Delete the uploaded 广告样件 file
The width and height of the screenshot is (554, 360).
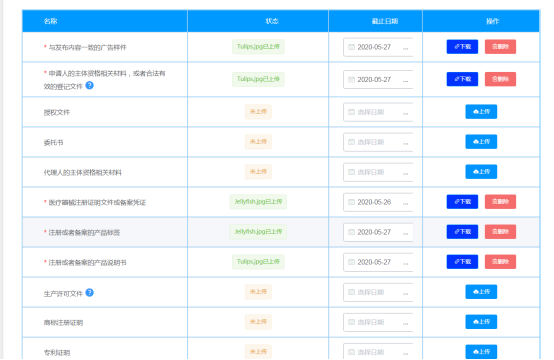coord(500,47)
